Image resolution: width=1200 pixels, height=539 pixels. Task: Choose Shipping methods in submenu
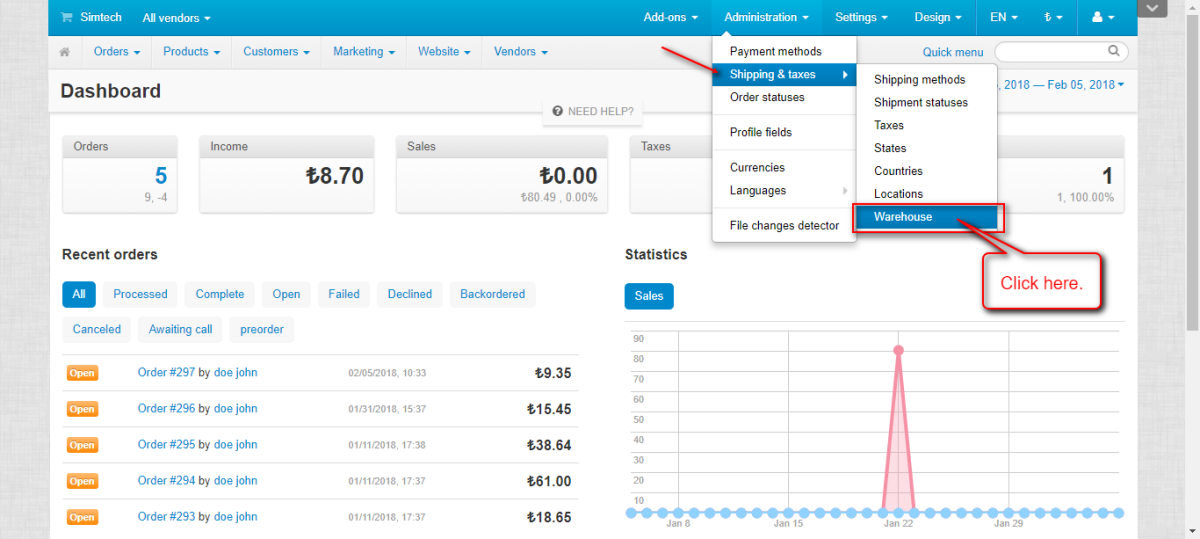tap(927, 80)
